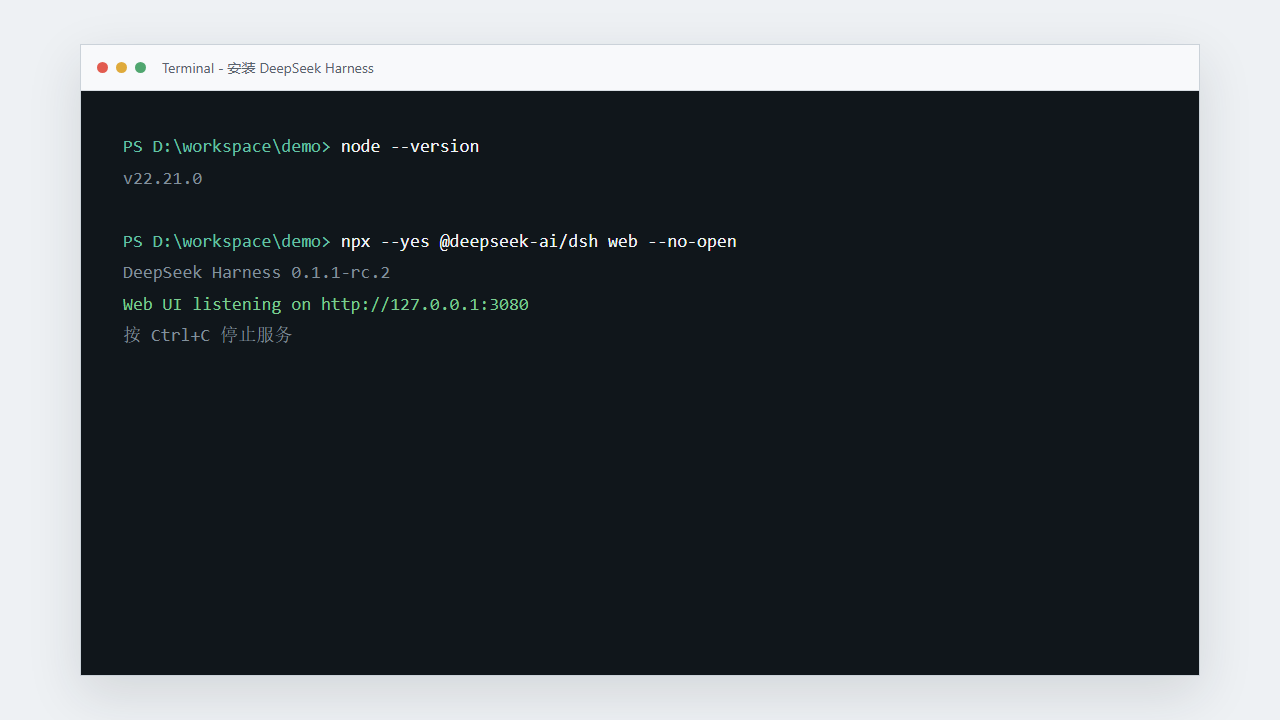Click the red close dot

point(102,68)
